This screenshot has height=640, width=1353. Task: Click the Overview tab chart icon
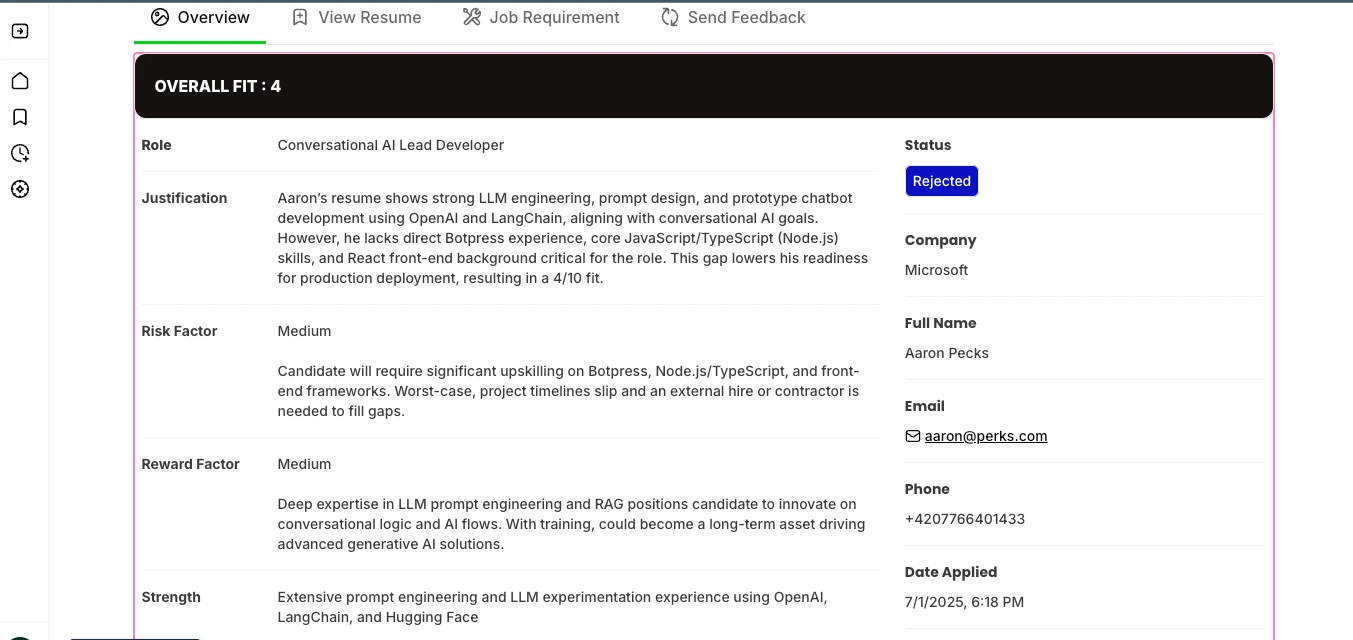tap(160, 17)
